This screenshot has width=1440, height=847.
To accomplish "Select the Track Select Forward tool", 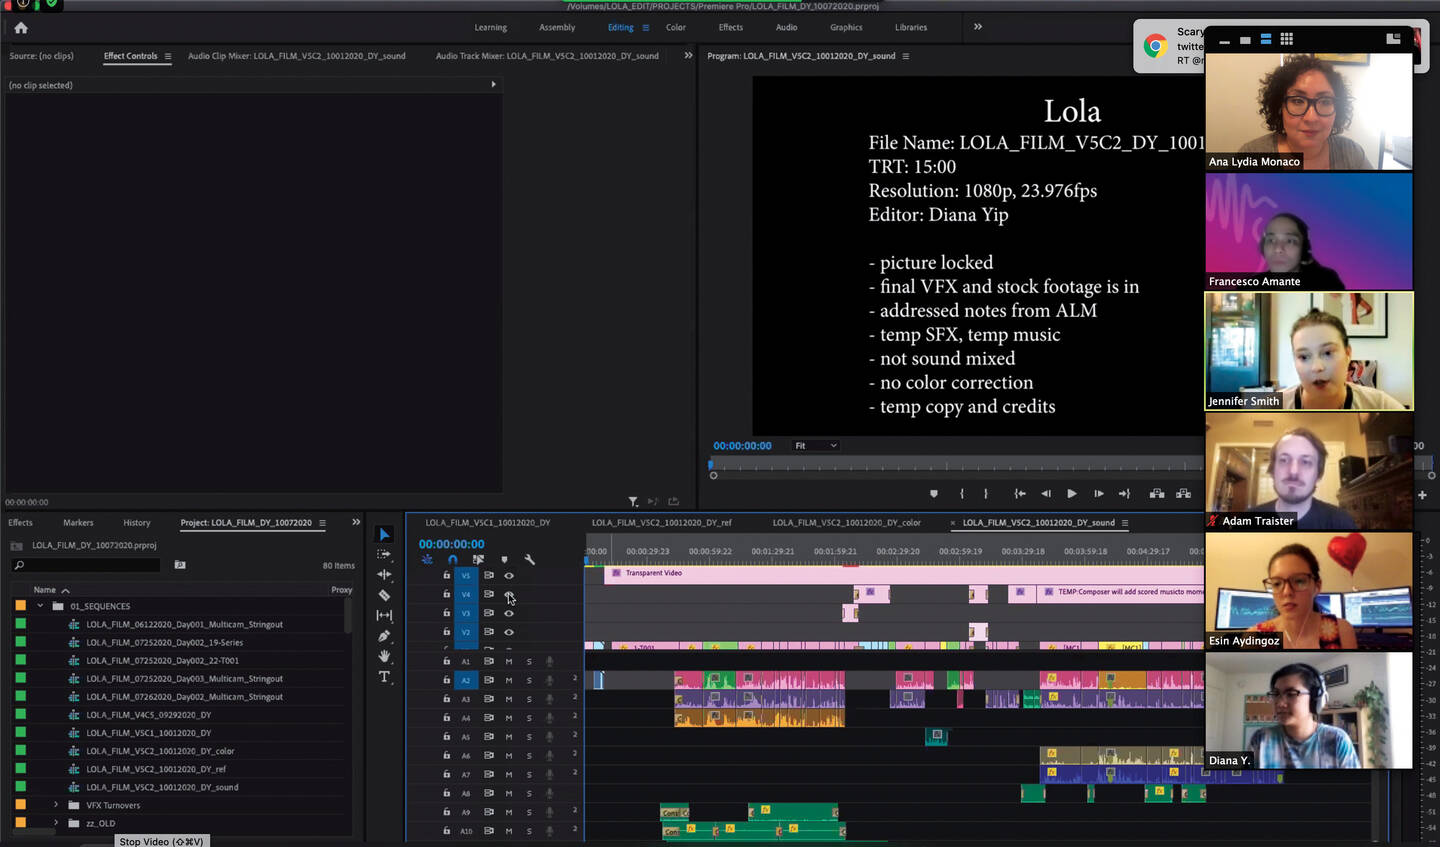I will 384,554.
